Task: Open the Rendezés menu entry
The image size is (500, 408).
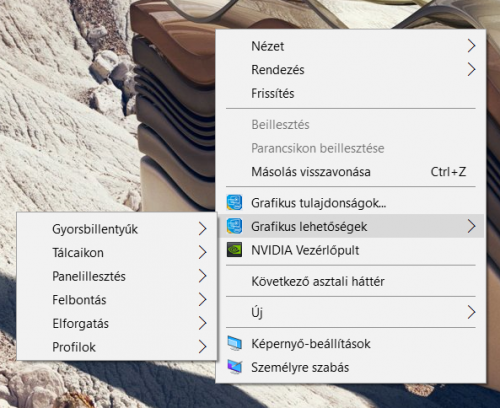Action: click(x=351, y=70)
